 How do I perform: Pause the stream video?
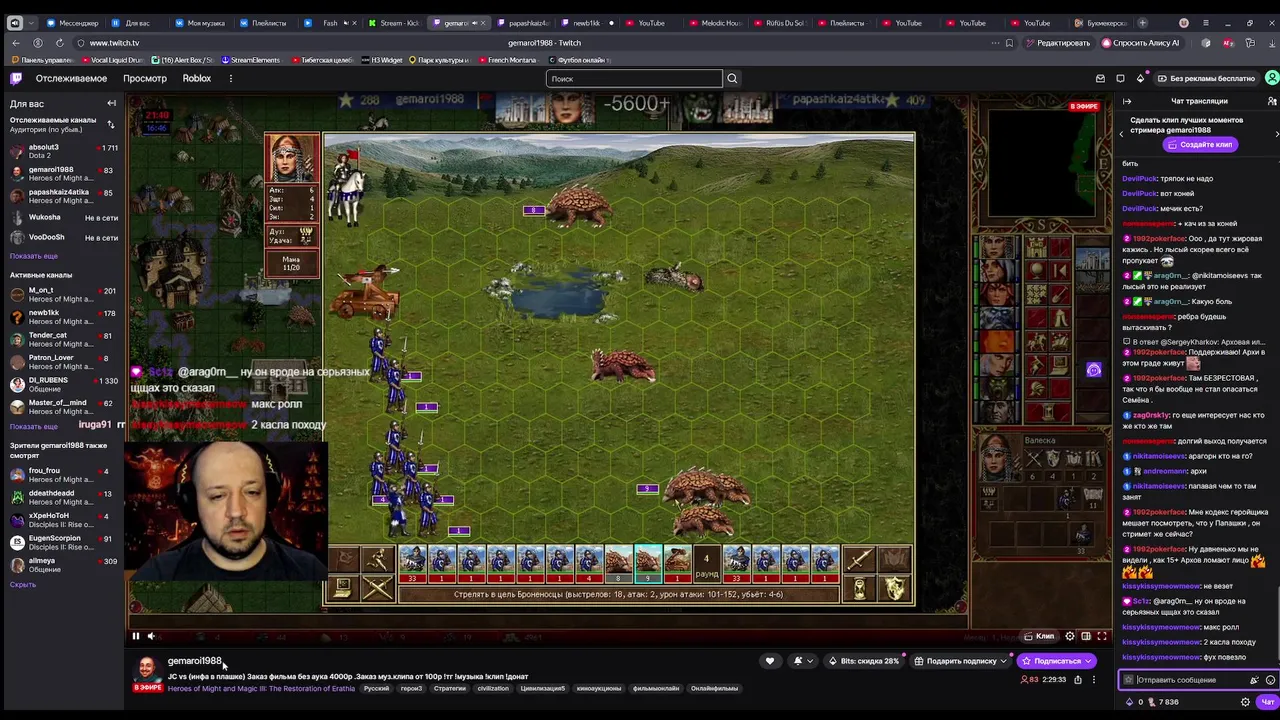point(136,636)
